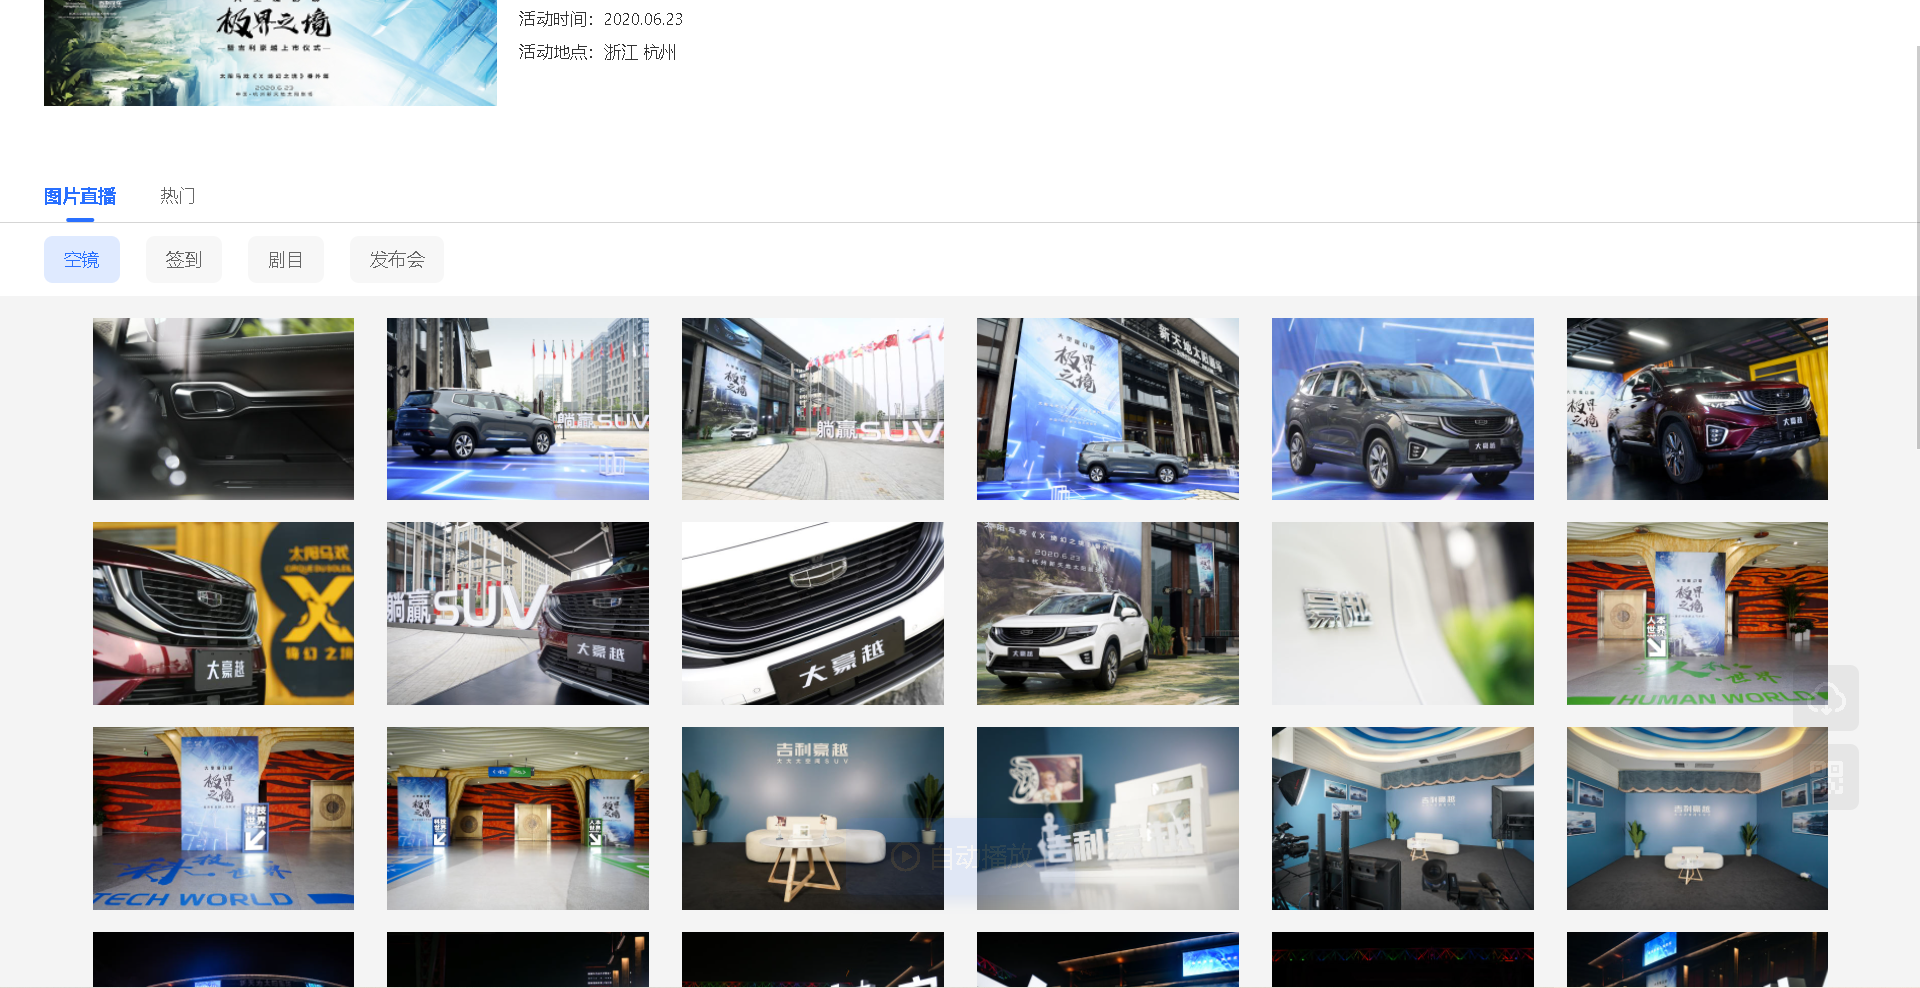Open the TECH WORLD floor lettering photo
This screenshot has width=1920, height=988.
point(223,818)
